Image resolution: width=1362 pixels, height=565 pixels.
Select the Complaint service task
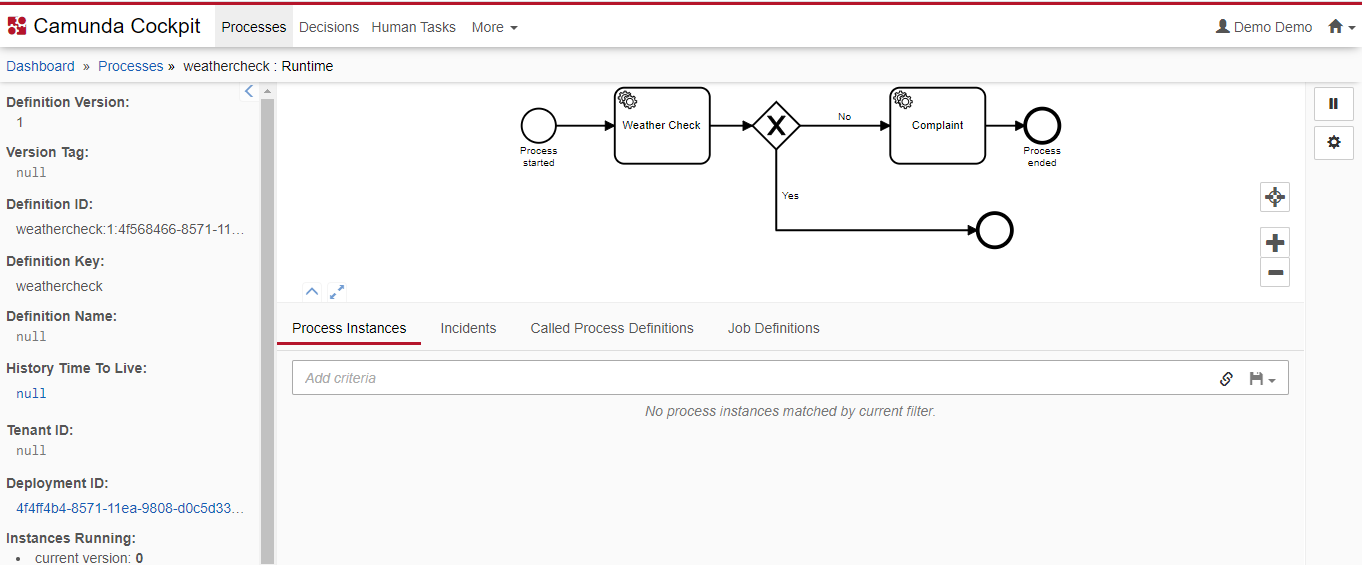point(938,126)
